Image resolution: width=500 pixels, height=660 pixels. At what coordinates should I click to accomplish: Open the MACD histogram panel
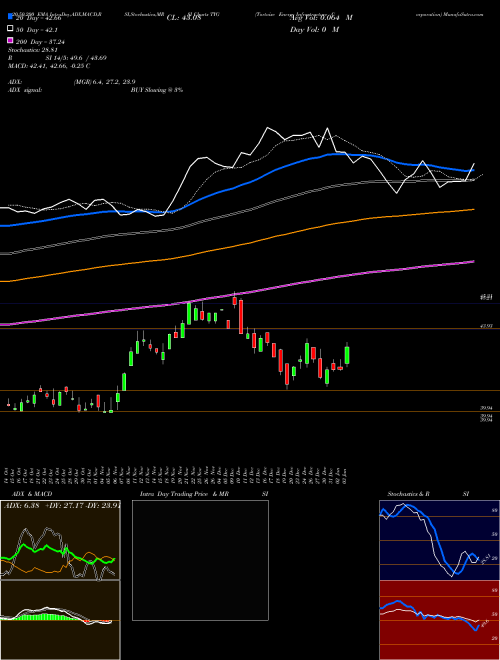60,620
